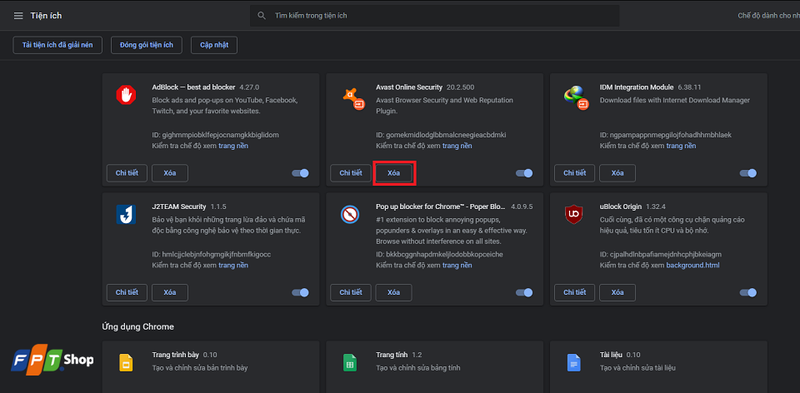This screenshot has height=393, width=800.
Task: Click the Tiện ích page title
Action: click(46, 16)
